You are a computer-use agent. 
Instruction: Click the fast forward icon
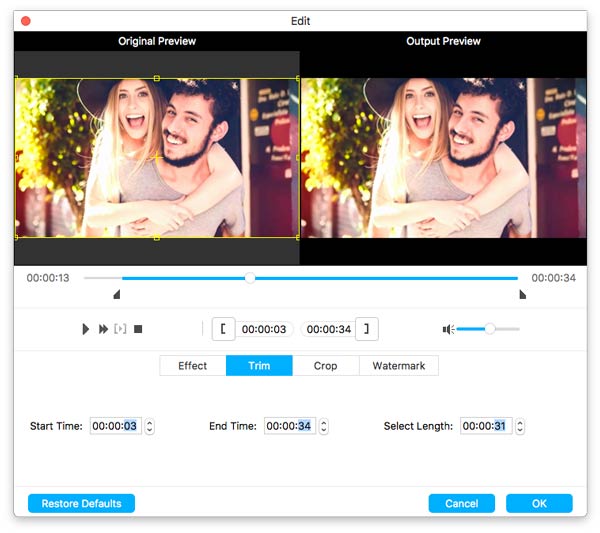click(x=103, y=329)
